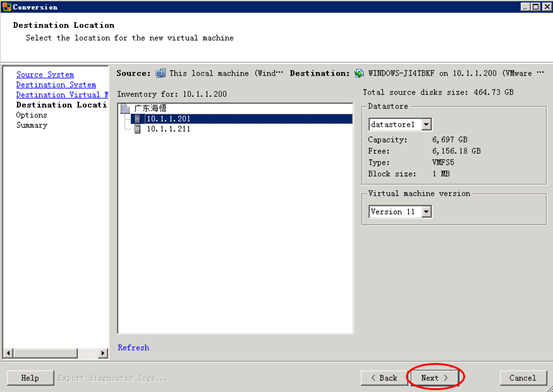This screenshot has width=553, height=392.
Task: Open the Version 11 dropdown
Action: click(x=426, y=212)
